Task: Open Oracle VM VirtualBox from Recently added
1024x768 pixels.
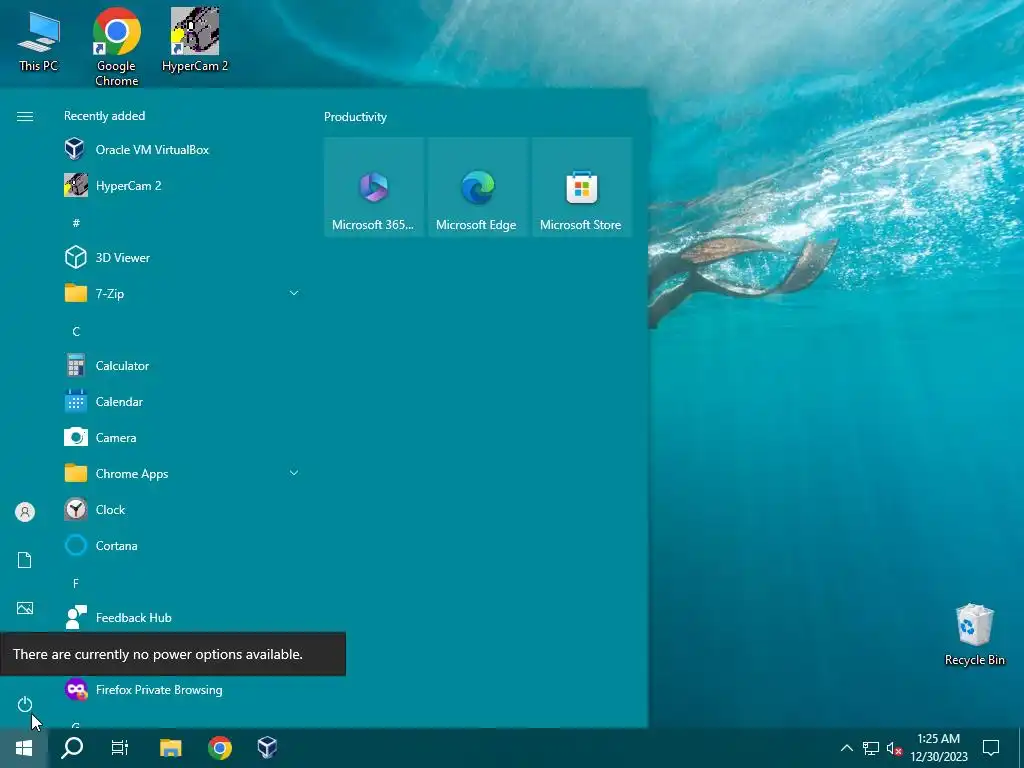Action: tap(182, 150)
